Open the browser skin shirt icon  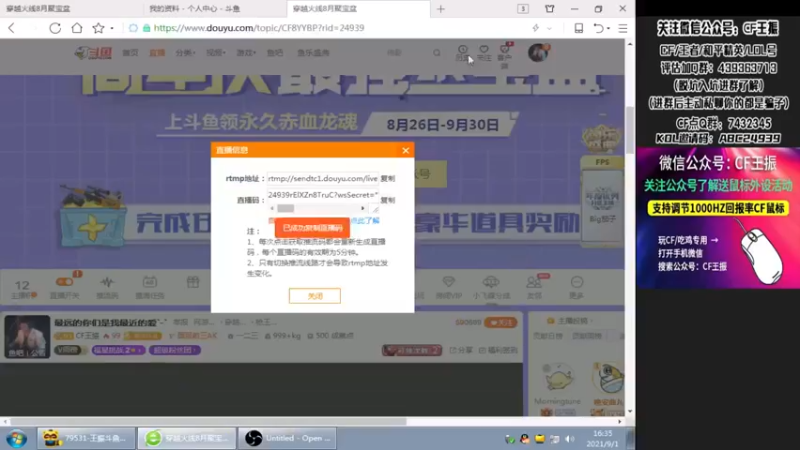point(549,9)
